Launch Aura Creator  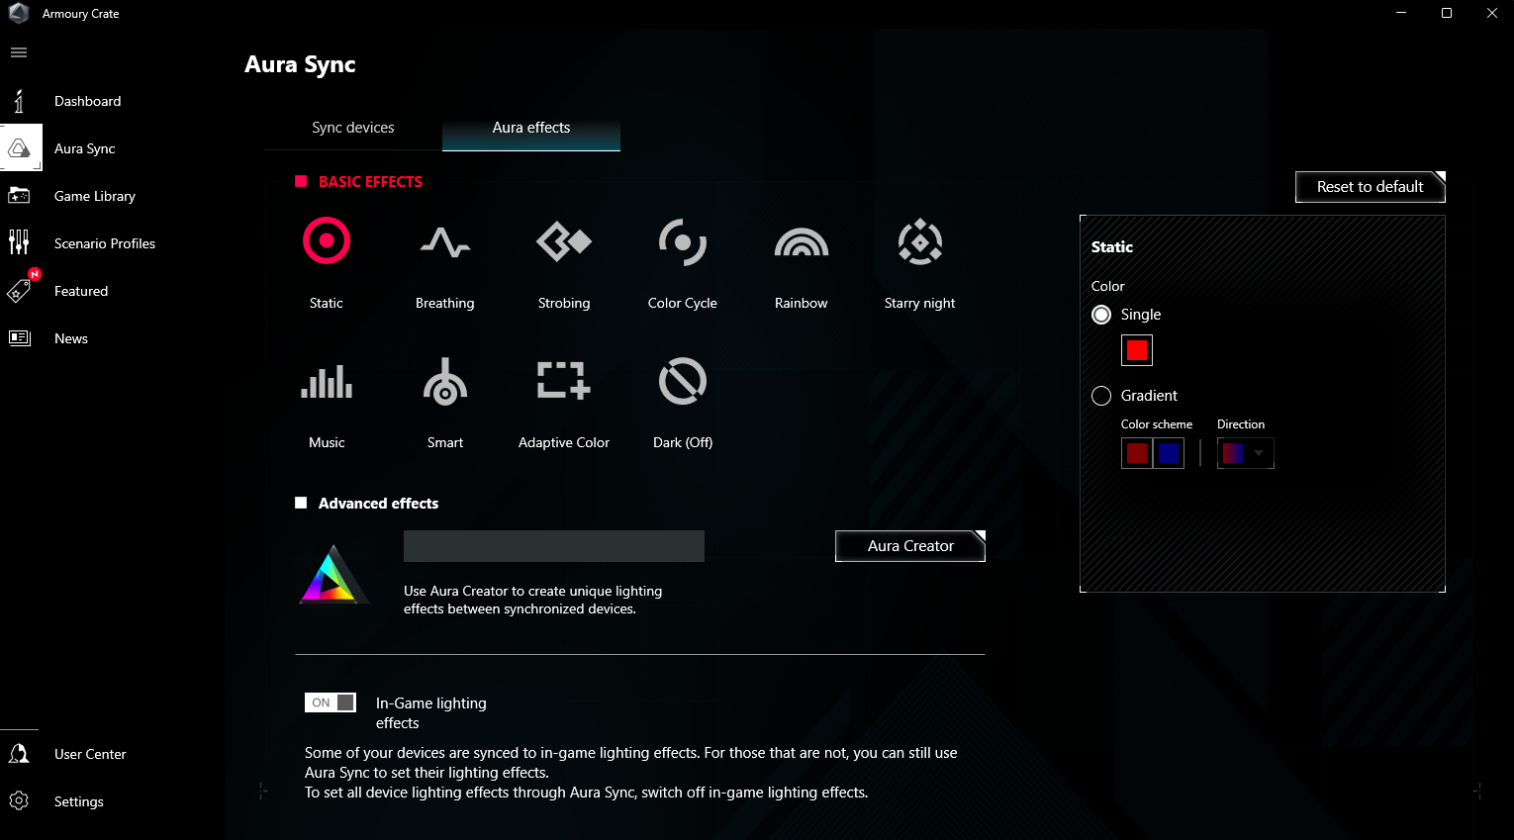click(x=909, y=546)
